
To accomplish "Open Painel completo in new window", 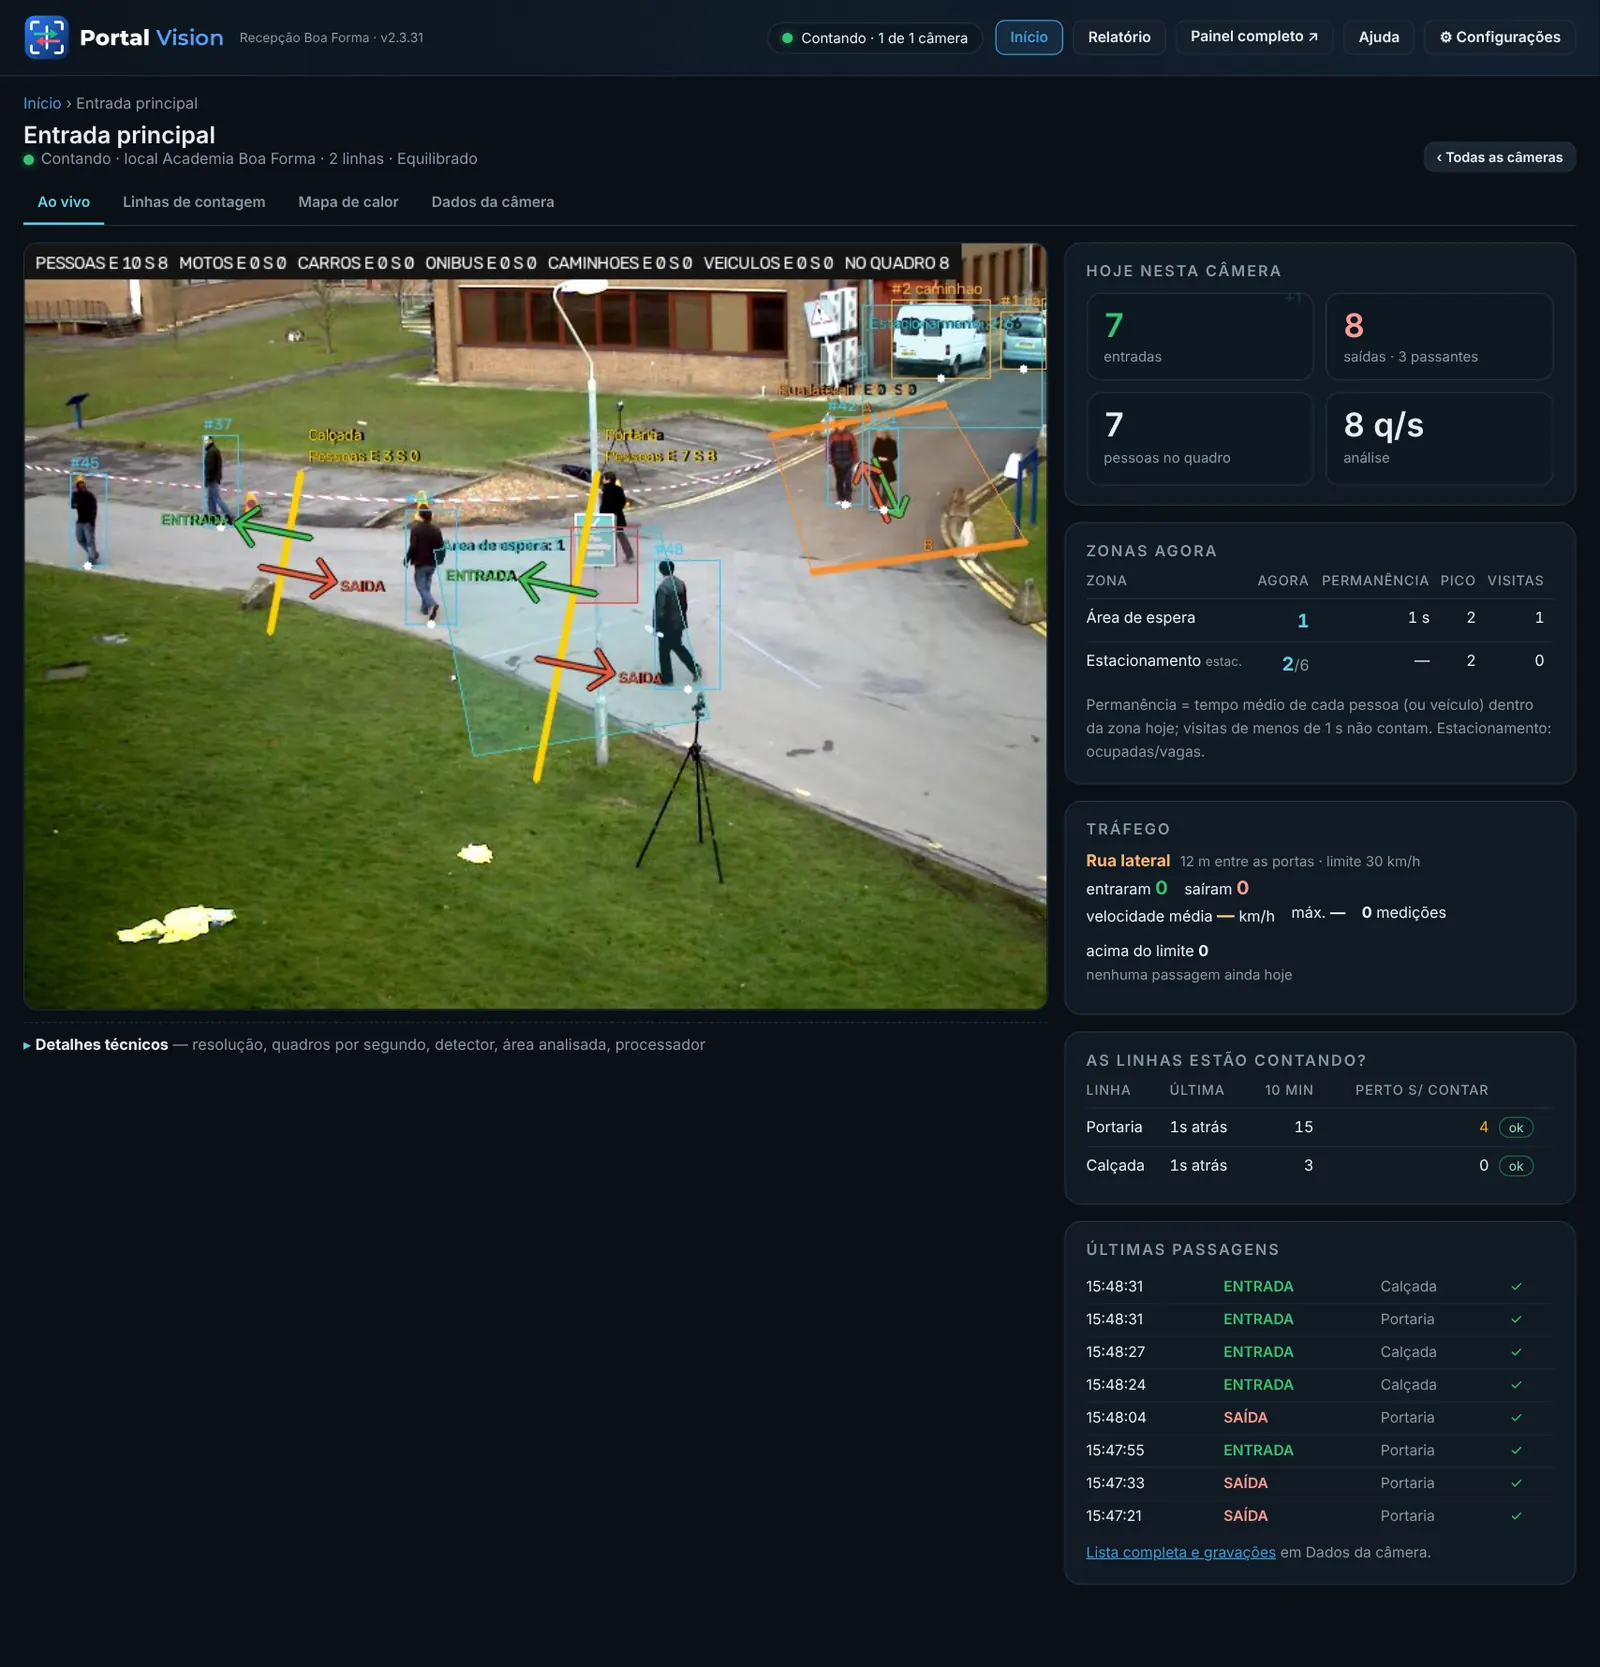I will point(1254,36).
